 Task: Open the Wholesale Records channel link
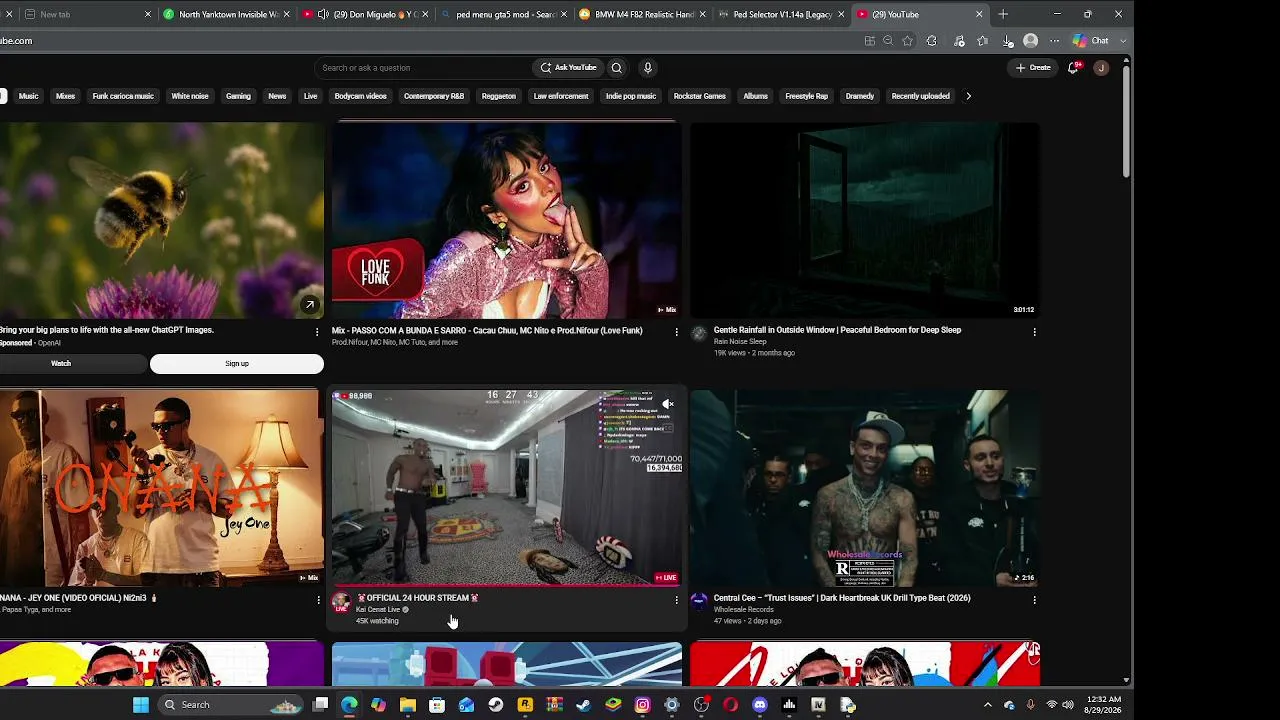click(743, 610)
